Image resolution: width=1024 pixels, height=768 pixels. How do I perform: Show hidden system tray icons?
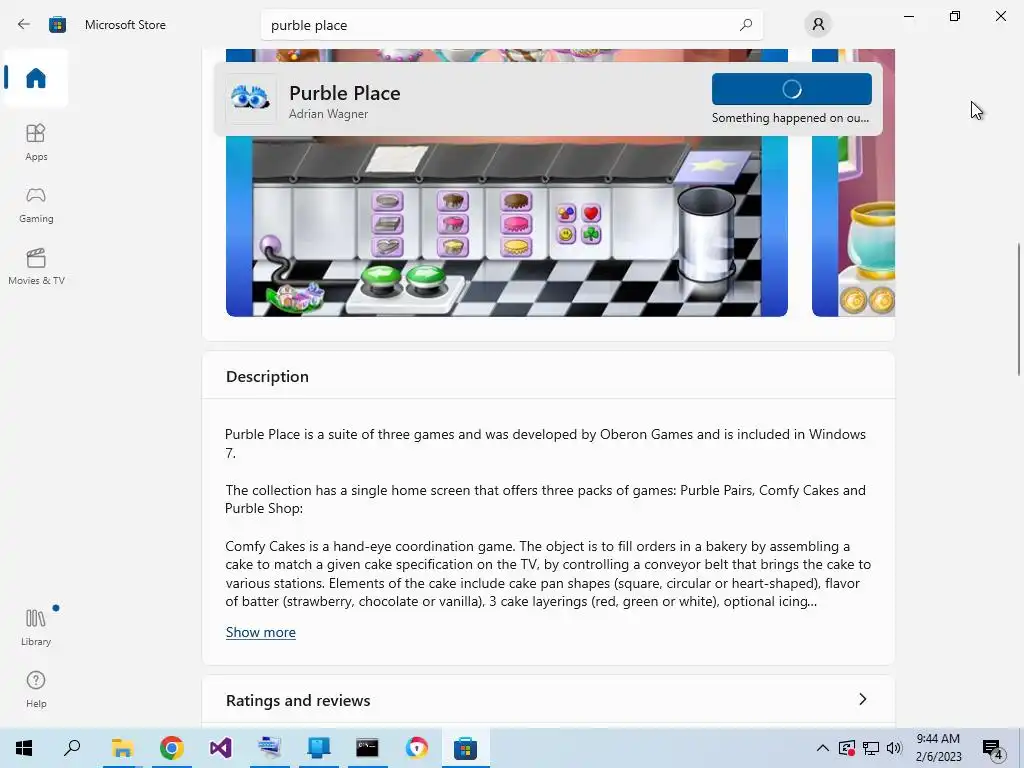coord(823,748)
